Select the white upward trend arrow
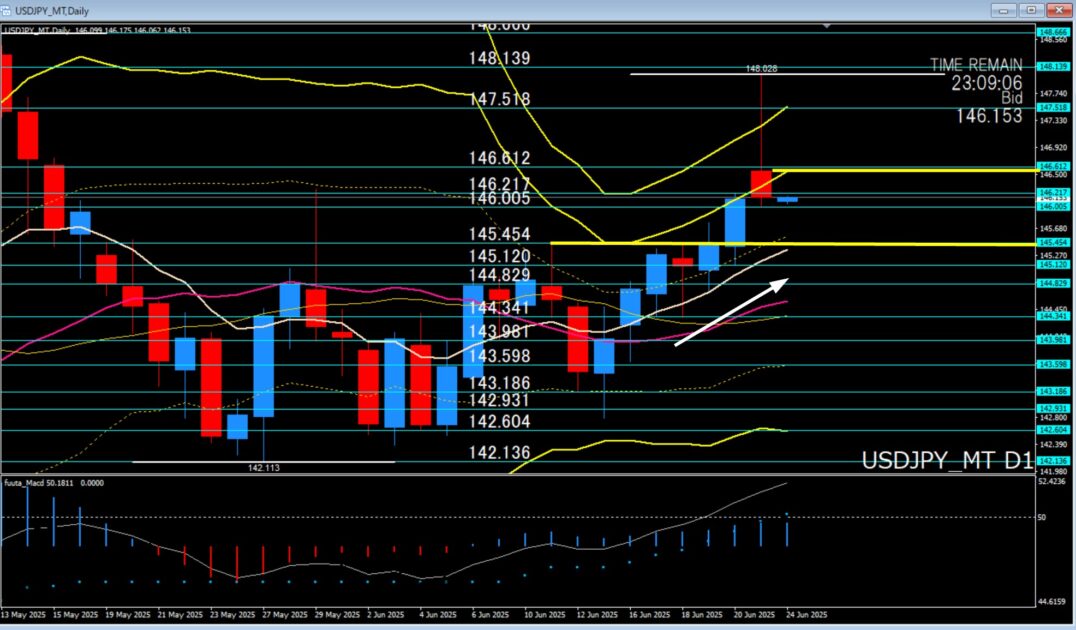Image resolution: width=1076 pixels, height=630 pixels. pyautogui.click(x=732, y=312)
